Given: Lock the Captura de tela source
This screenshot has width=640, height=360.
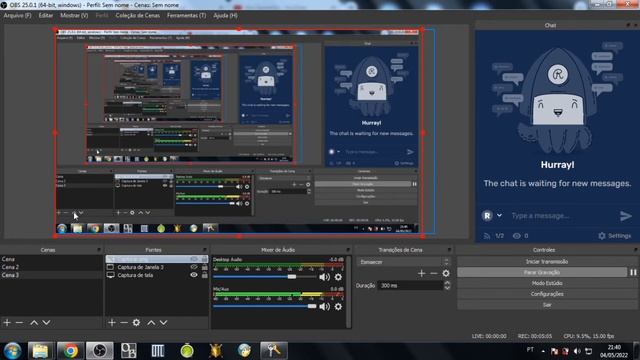Looking at the screenshot, I should [204, 275].
